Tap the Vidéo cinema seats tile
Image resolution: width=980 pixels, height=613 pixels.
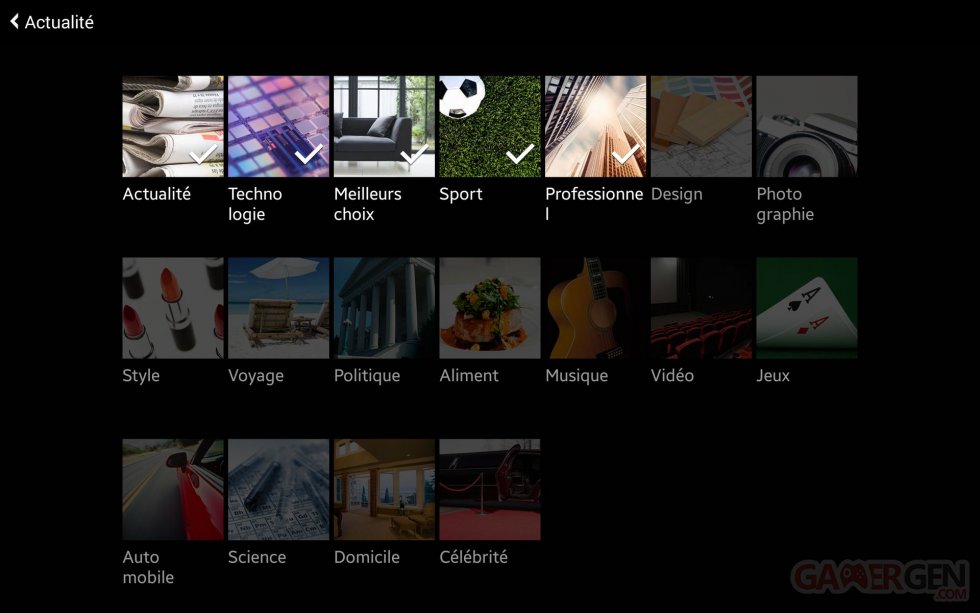coord(701,308)
